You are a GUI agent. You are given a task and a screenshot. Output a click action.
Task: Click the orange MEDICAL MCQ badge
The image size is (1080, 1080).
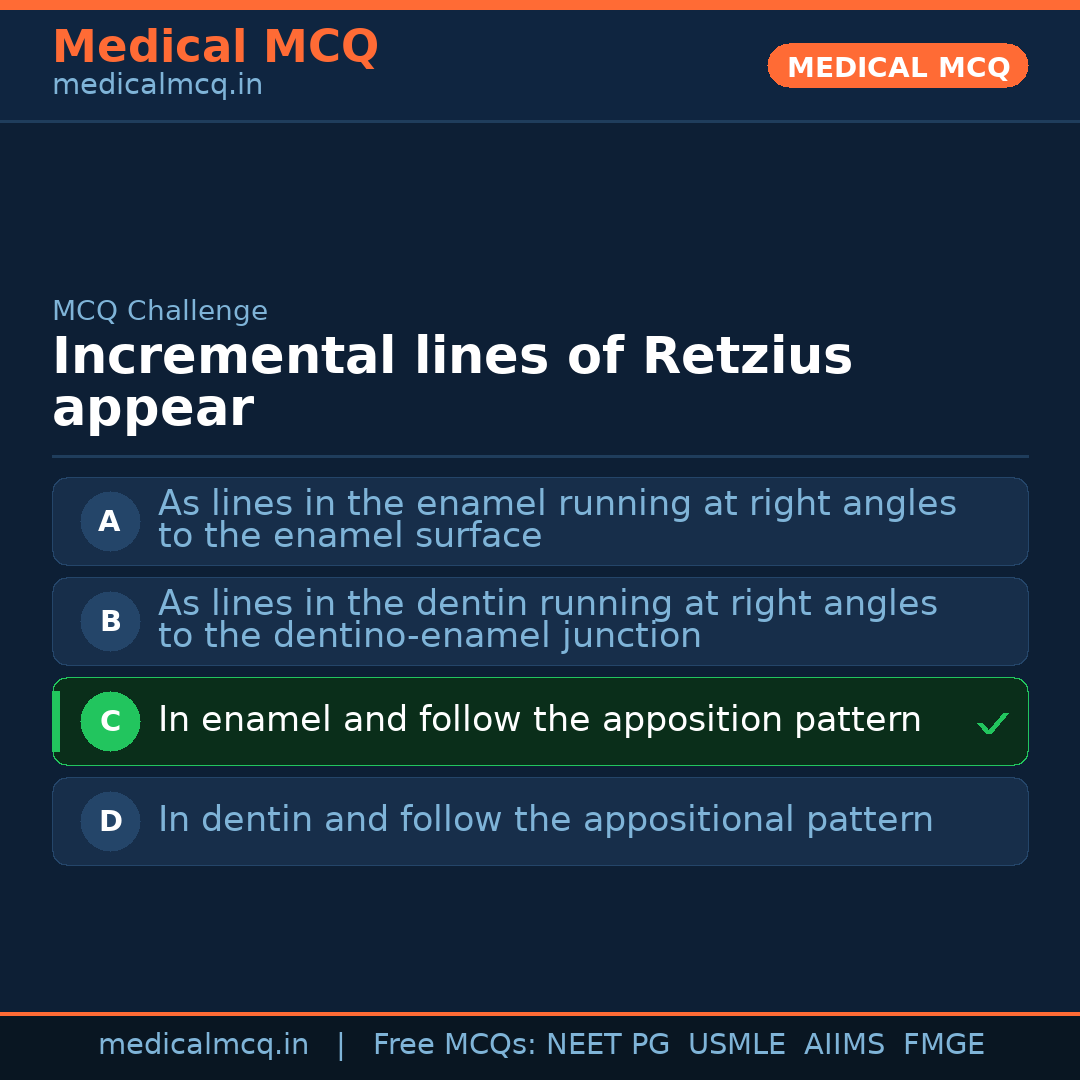click(897, 66)
